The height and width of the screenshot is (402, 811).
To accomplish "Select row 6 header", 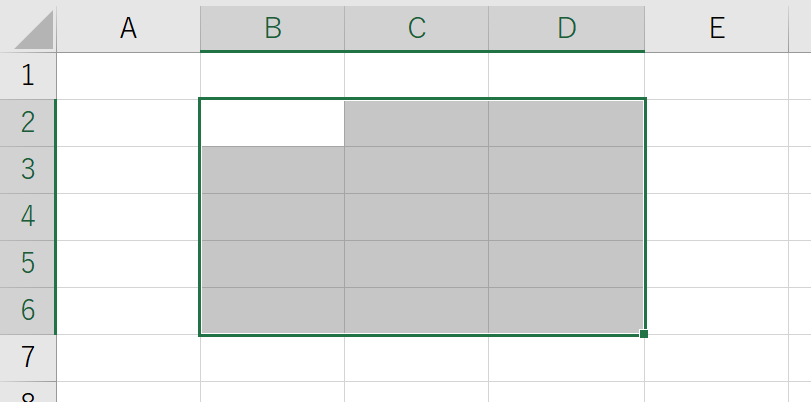I will click(28, 311).
